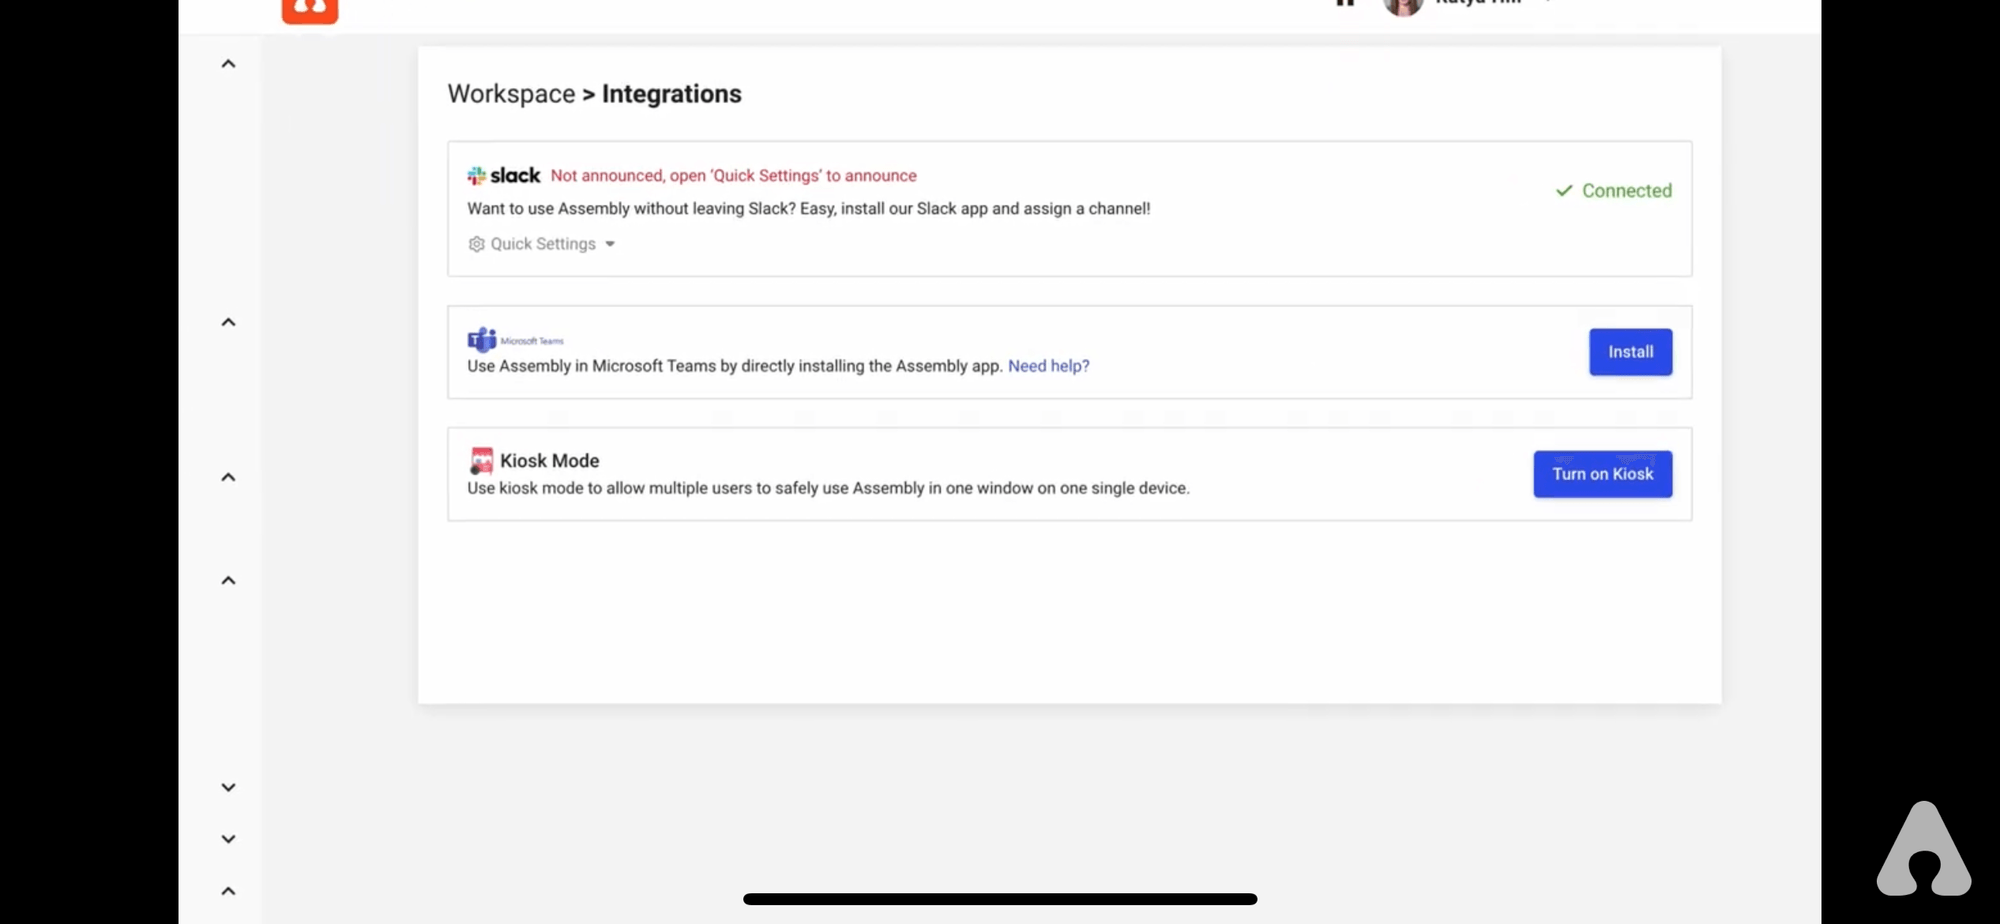Image resolution: width=2000 pixels, height=924 pixels.
Task: Click the Kiosk Mode icon
Action: pos(481,460)
